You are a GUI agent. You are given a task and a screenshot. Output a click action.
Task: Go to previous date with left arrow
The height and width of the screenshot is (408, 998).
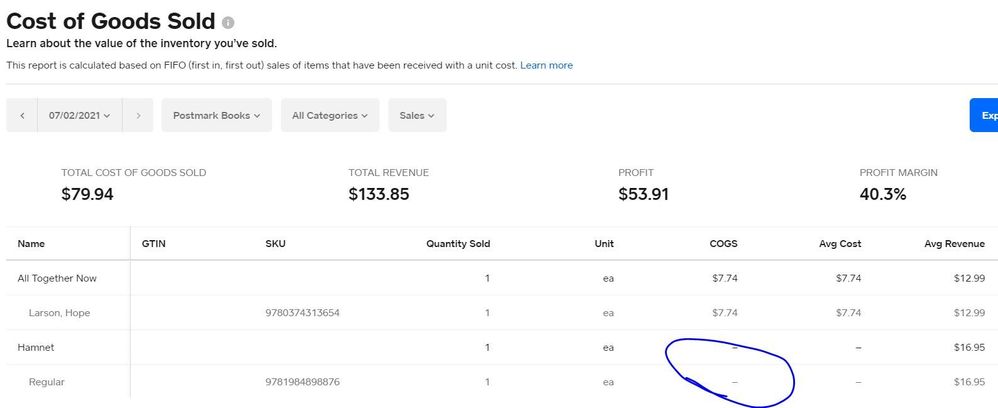(x=22, y=115)
